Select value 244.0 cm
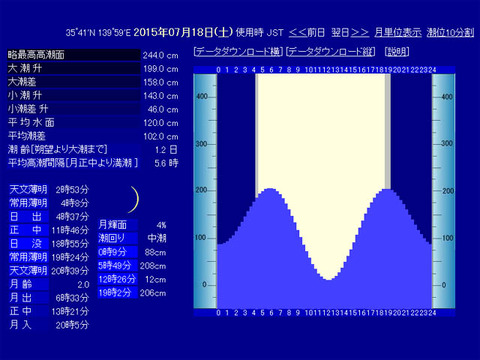 pos(160,55)
